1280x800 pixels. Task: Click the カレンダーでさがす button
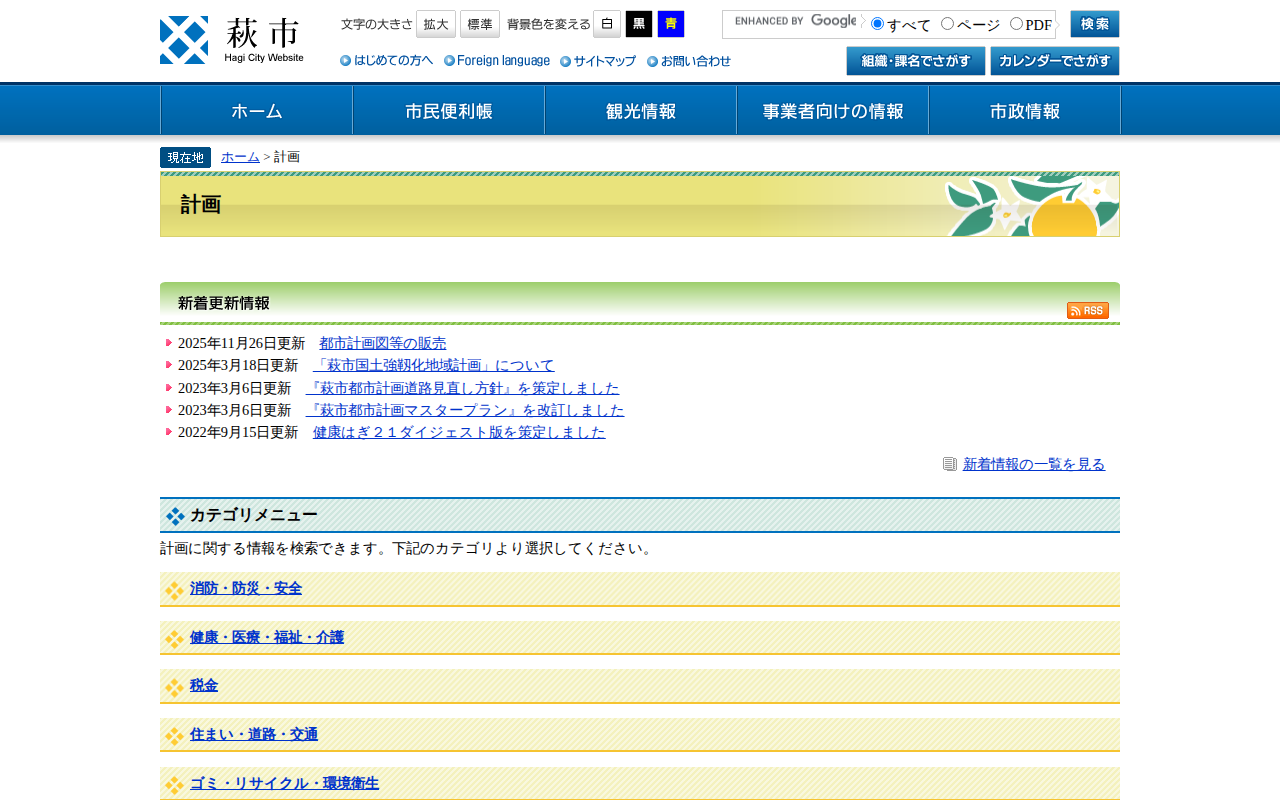[1055, 61]
